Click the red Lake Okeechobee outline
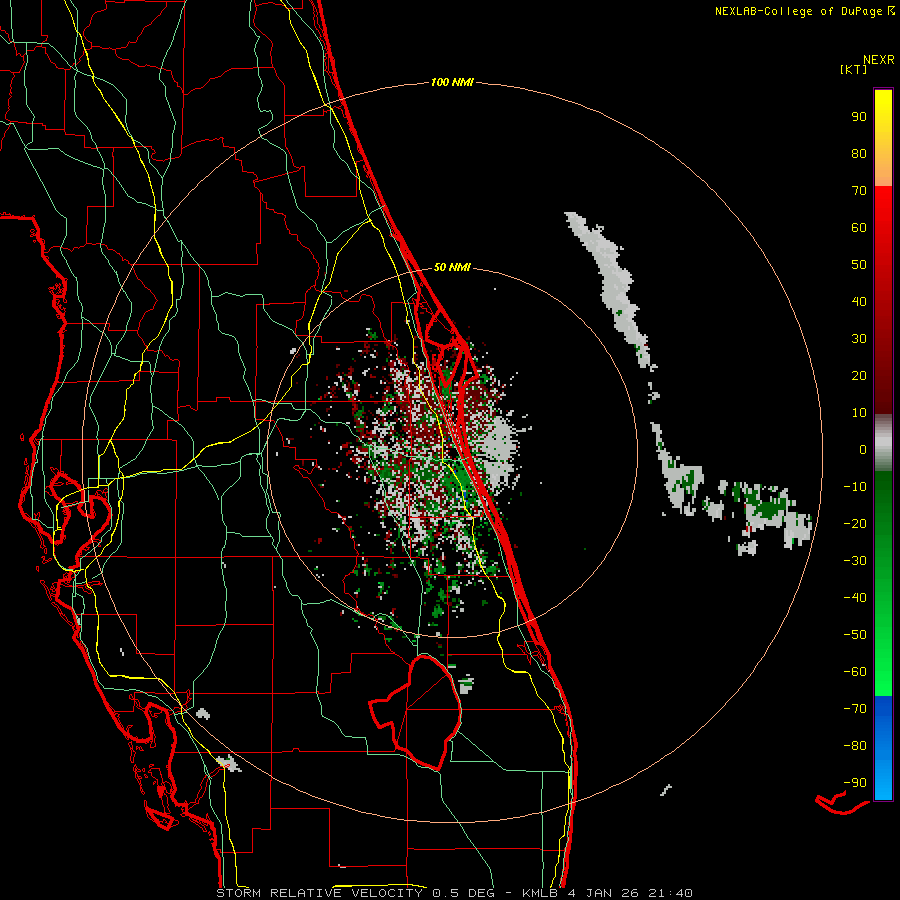The image size is (900, 900). tap(416, 713)
